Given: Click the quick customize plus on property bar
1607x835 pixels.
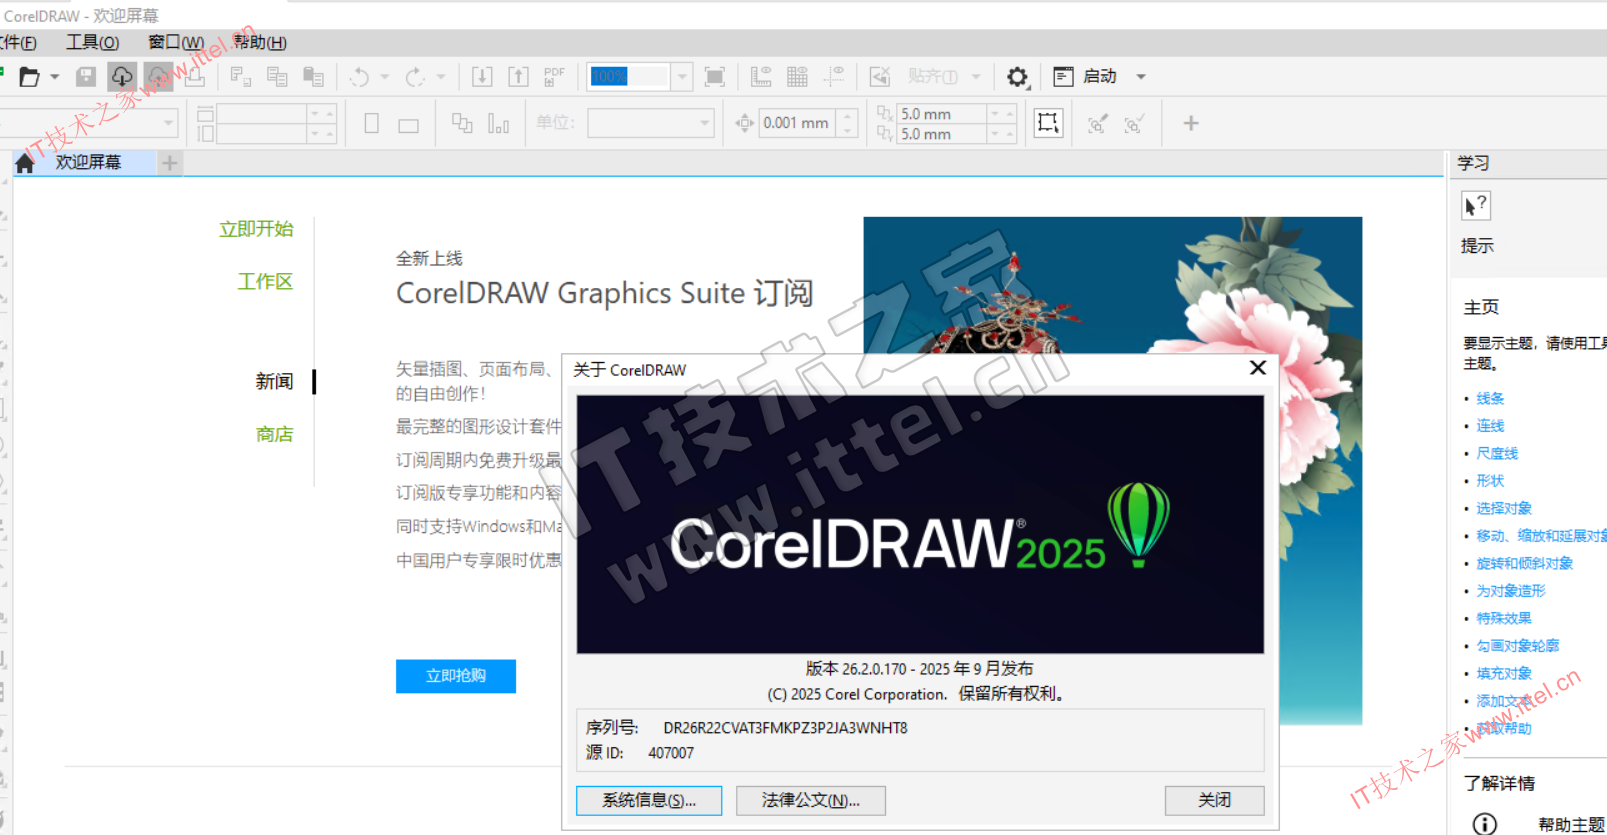Looking at the screenshot, I should 1190,123.
